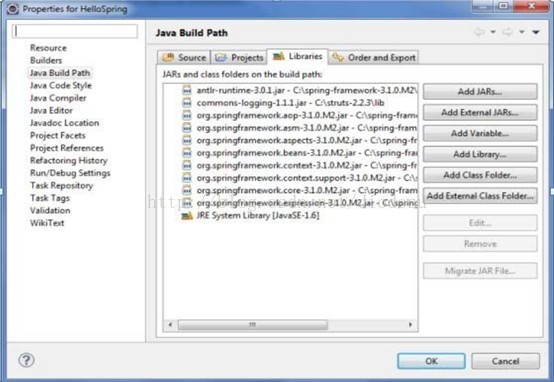Click the forward navigation arrow icon
This screenshot has height=382, width=554.
(x=508, y=32)
